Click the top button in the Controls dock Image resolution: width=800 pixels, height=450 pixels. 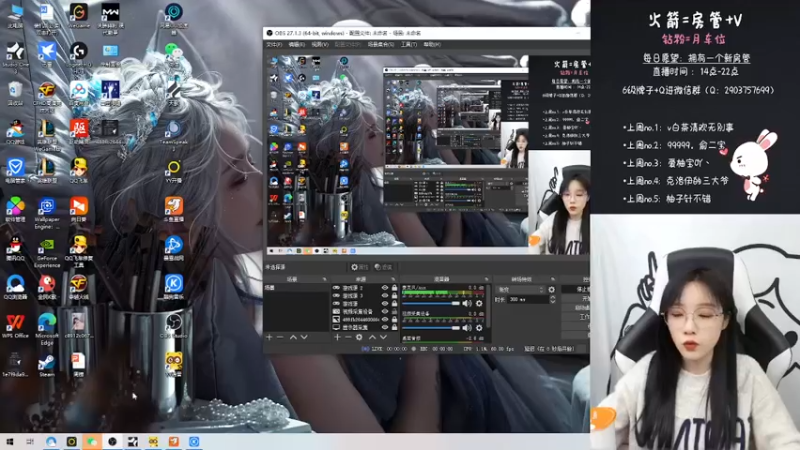click(576, 289)
